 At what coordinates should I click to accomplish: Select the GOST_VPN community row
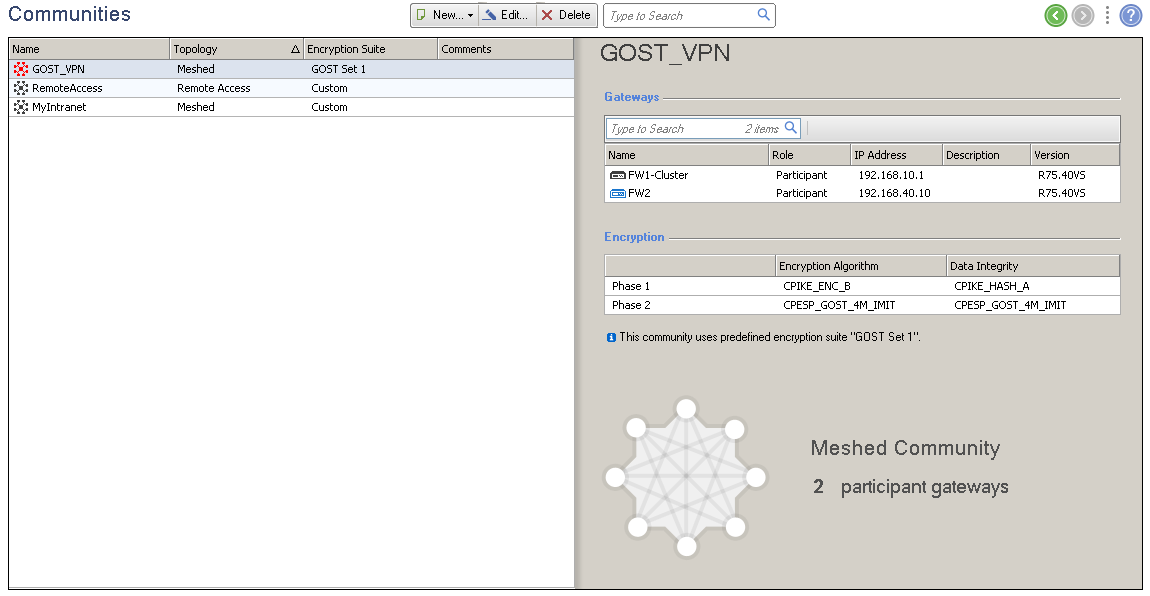[291, 69]
